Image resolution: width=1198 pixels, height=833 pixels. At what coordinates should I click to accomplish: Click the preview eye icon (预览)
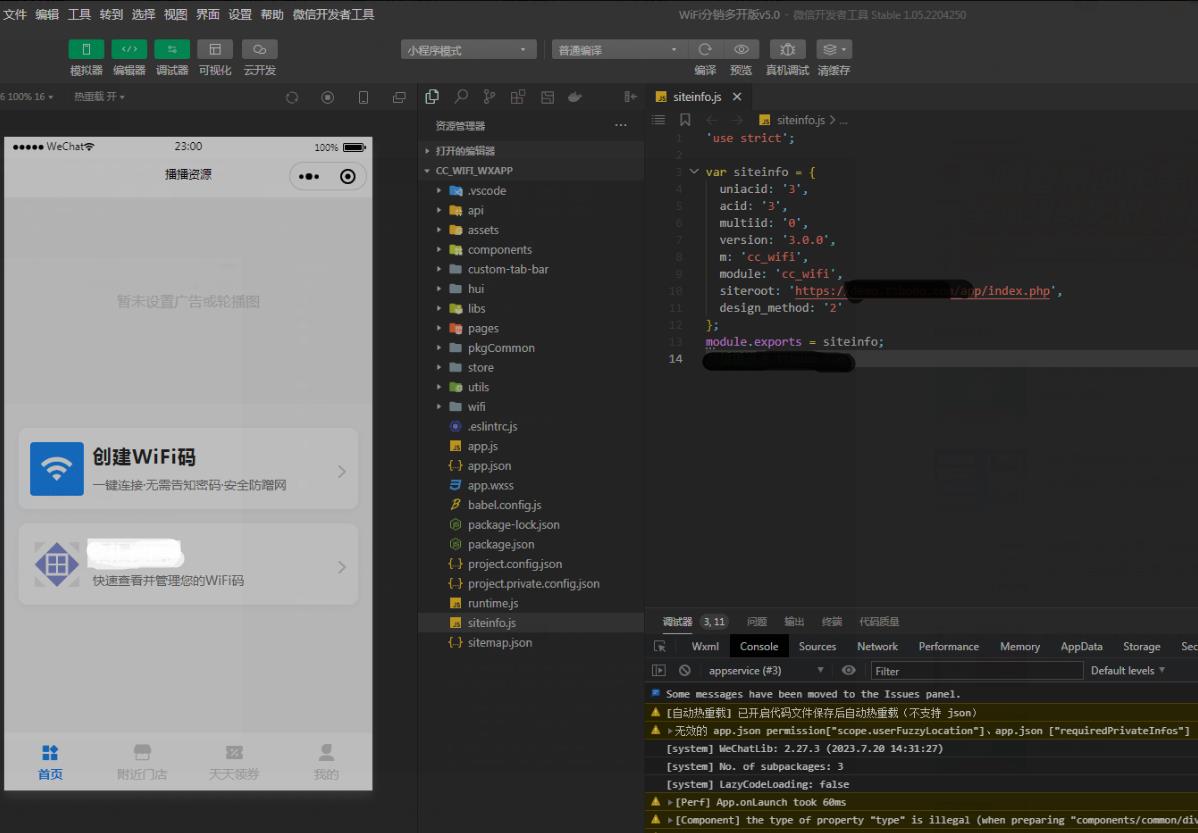click(x=741, y=49)
